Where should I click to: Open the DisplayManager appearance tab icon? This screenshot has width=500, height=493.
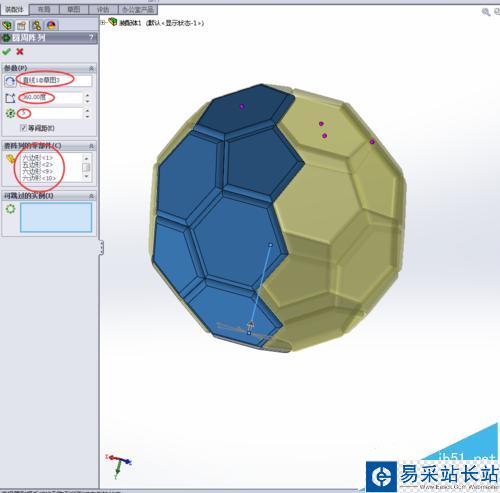(51, 25)
